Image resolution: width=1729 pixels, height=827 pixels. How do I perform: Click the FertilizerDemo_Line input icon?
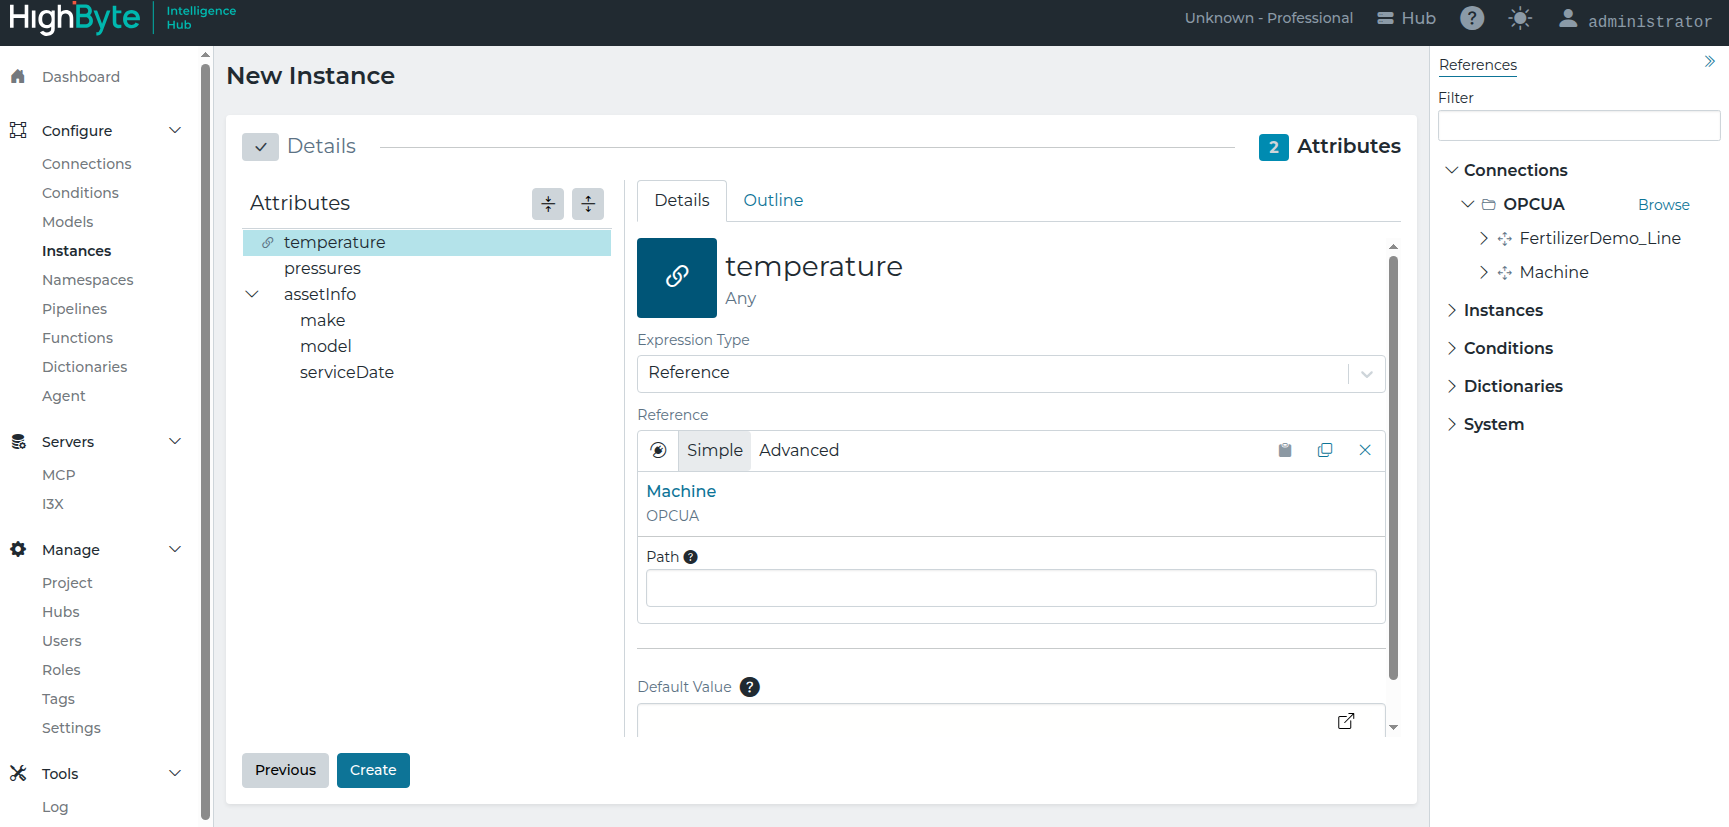click(x=1505, y=238)
